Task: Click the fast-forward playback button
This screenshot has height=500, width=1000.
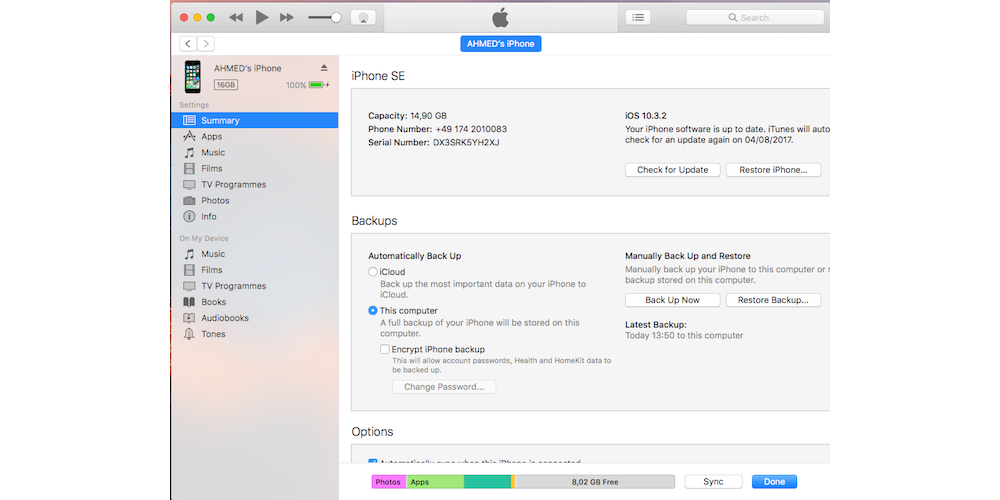Action: (287, 18)
